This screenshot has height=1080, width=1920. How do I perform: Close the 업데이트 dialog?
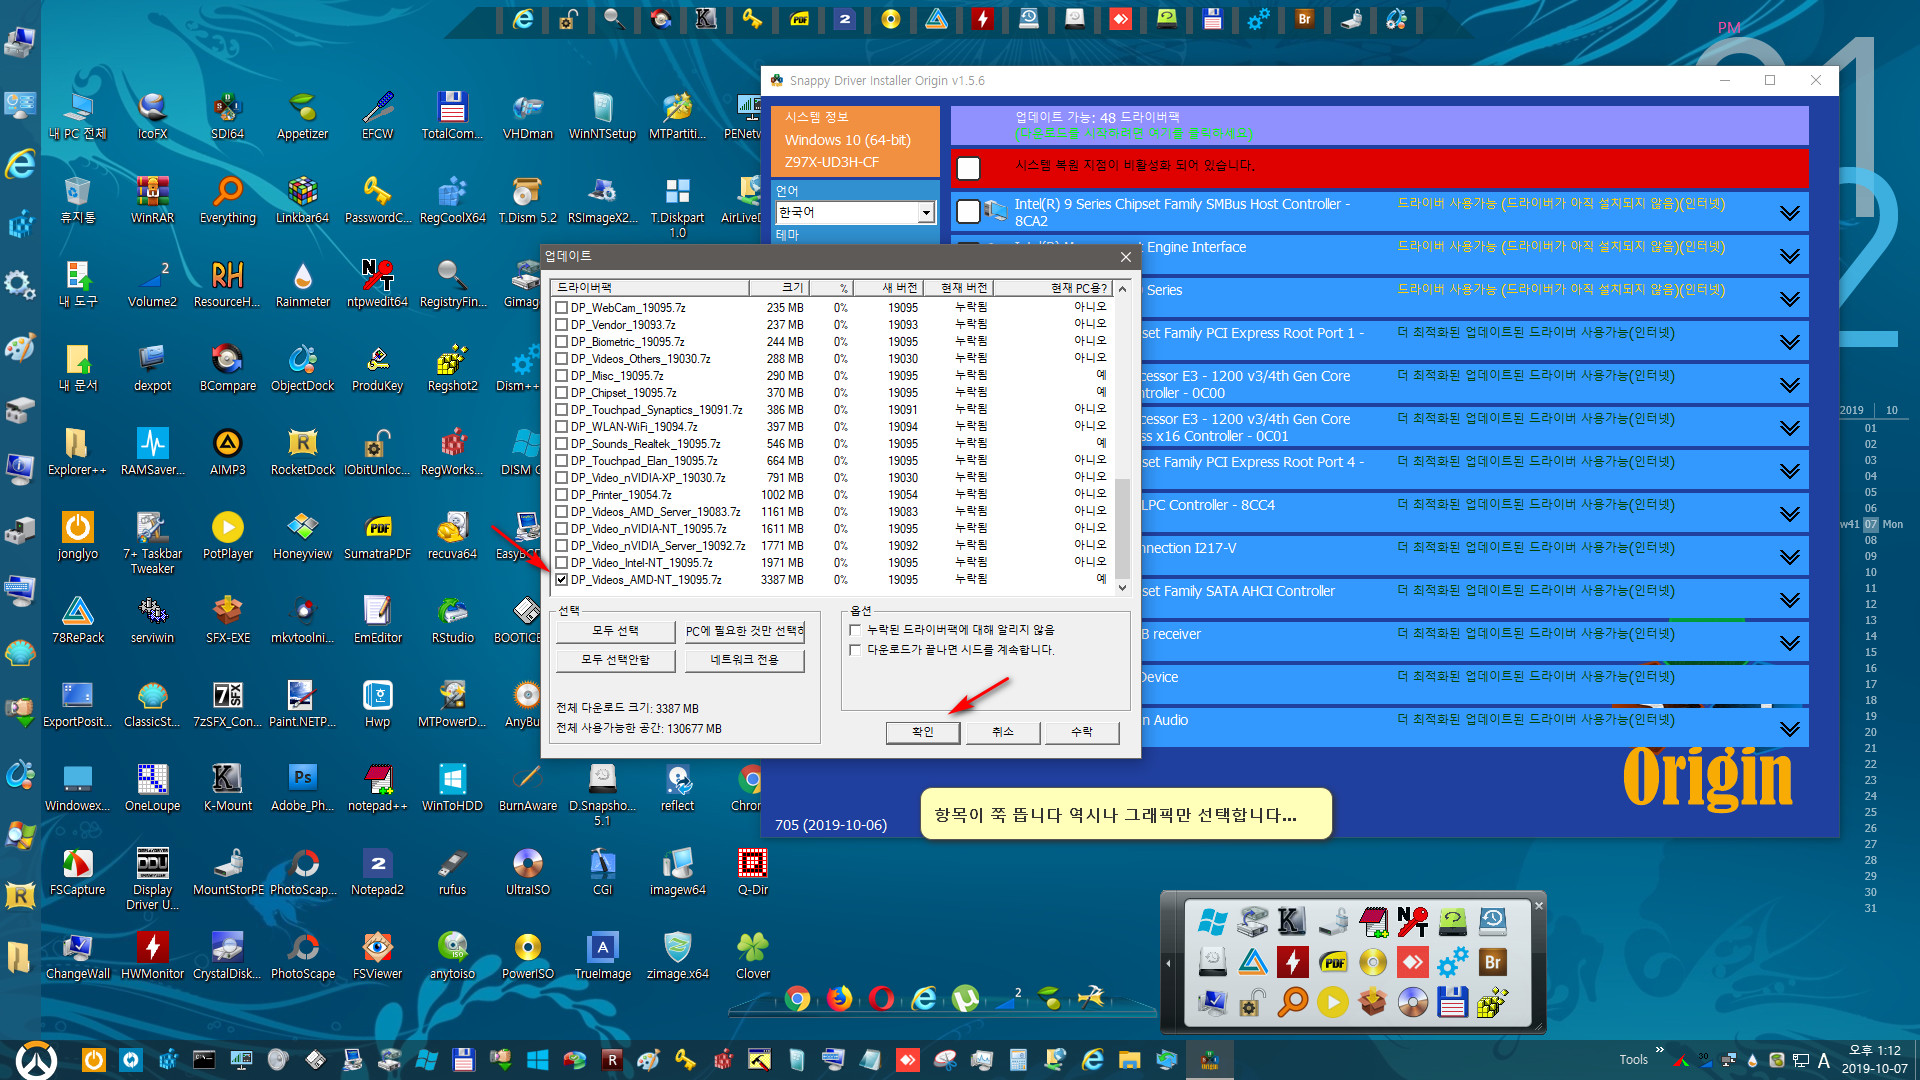tap(1125, 257)
